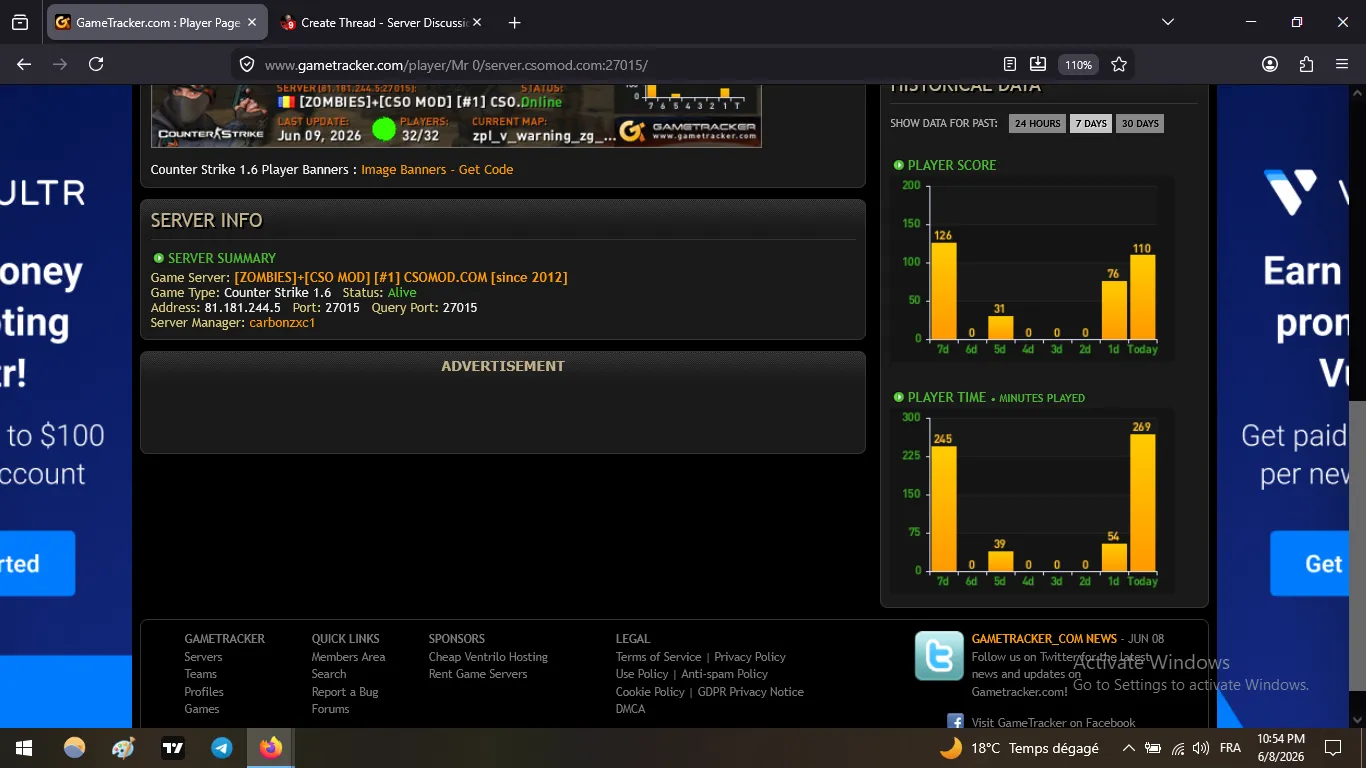1366x768 pixels.
Task: Open the Report a Bug link
Action: (345, 692)
